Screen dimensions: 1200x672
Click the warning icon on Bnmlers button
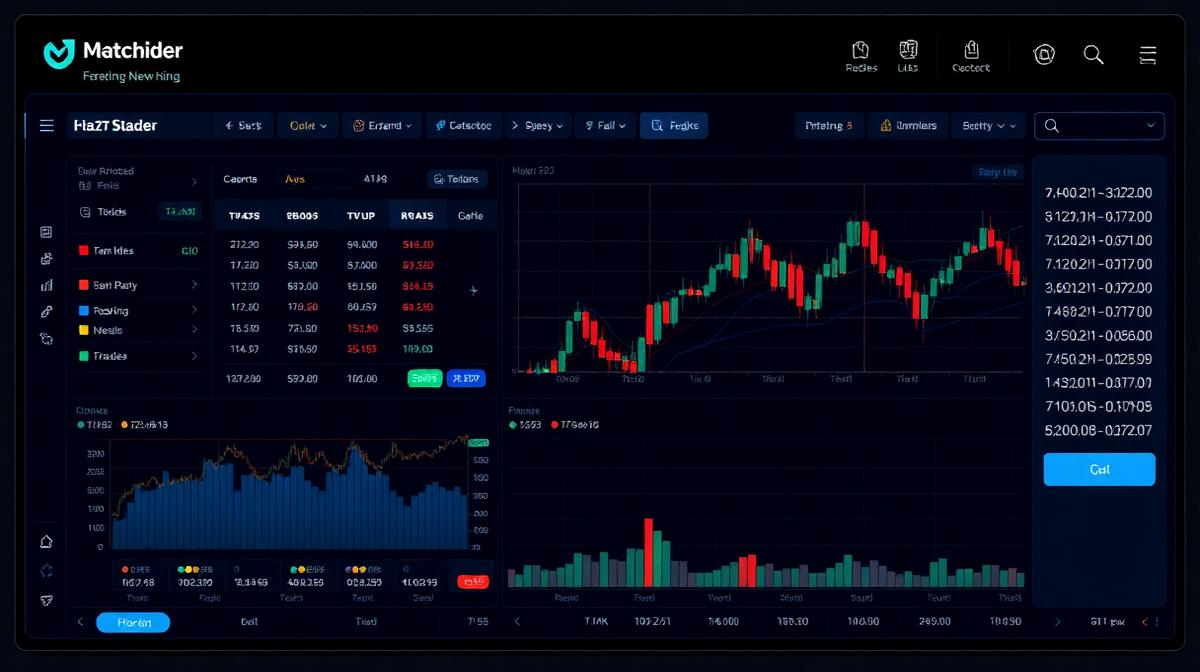[x=885, y=126]
